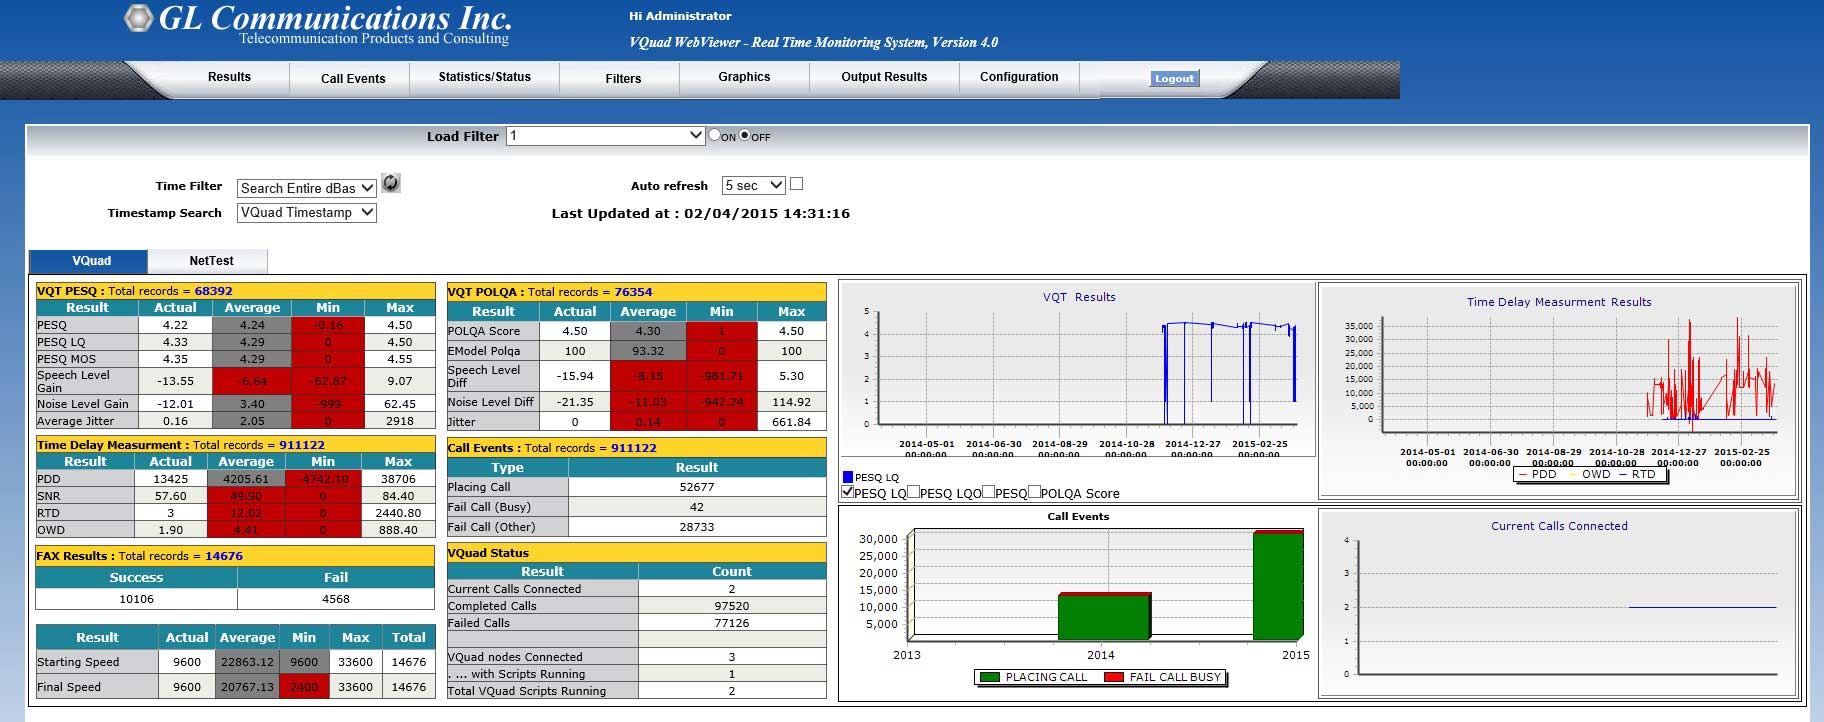Select the Load Filter OFF radio button

(744, 134)
